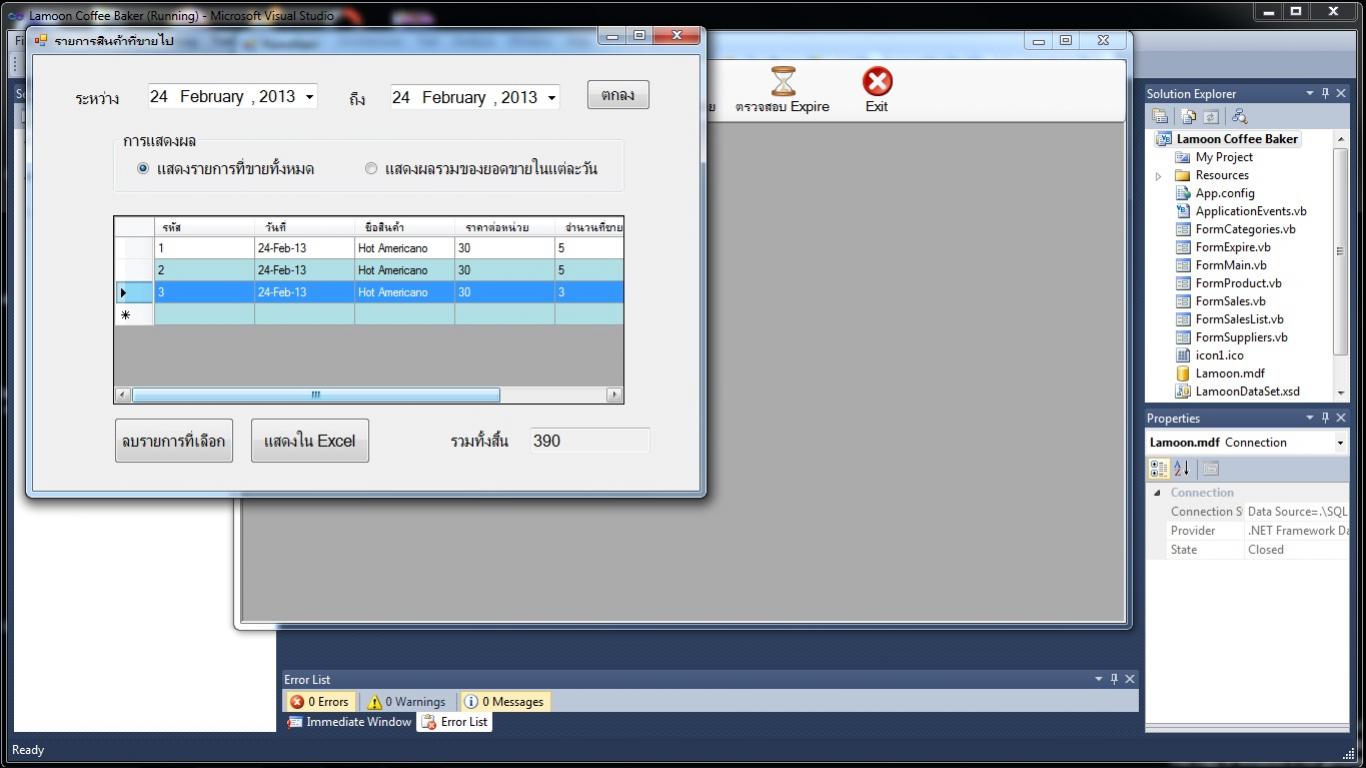Select row 3 header arrow in grid
This screenshot has height=768, width=1366.
coord(133,293)
